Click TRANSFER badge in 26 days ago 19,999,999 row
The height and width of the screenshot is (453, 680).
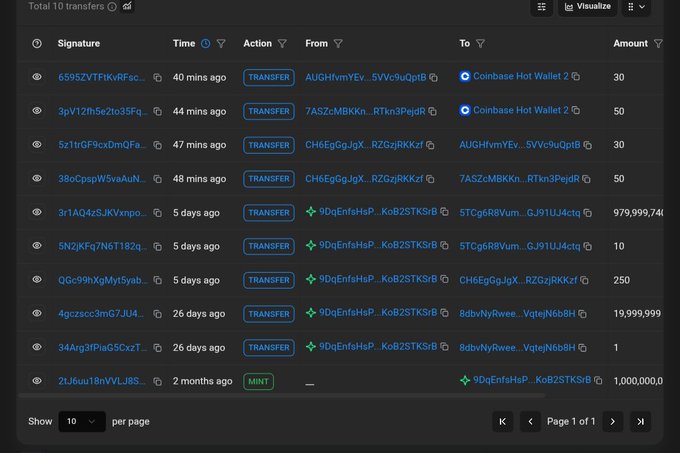pos(269,314)
